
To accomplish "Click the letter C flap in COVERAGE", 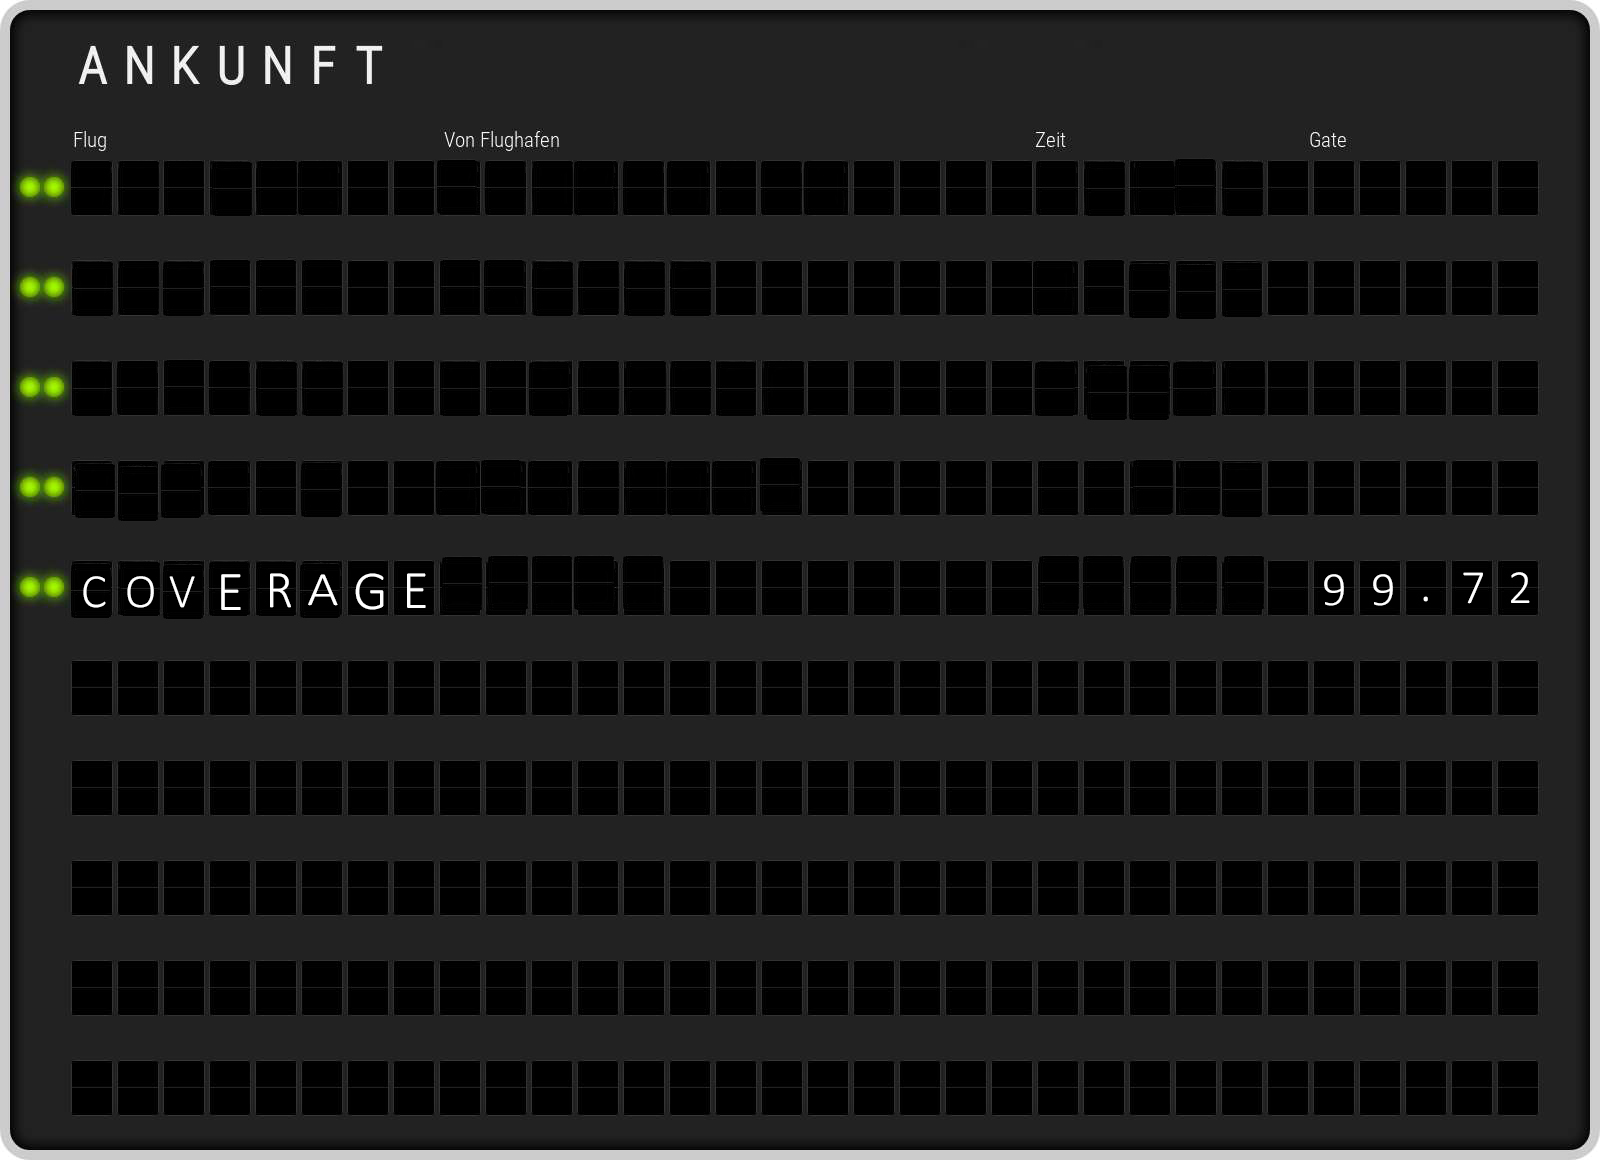I will pos(93,591).
